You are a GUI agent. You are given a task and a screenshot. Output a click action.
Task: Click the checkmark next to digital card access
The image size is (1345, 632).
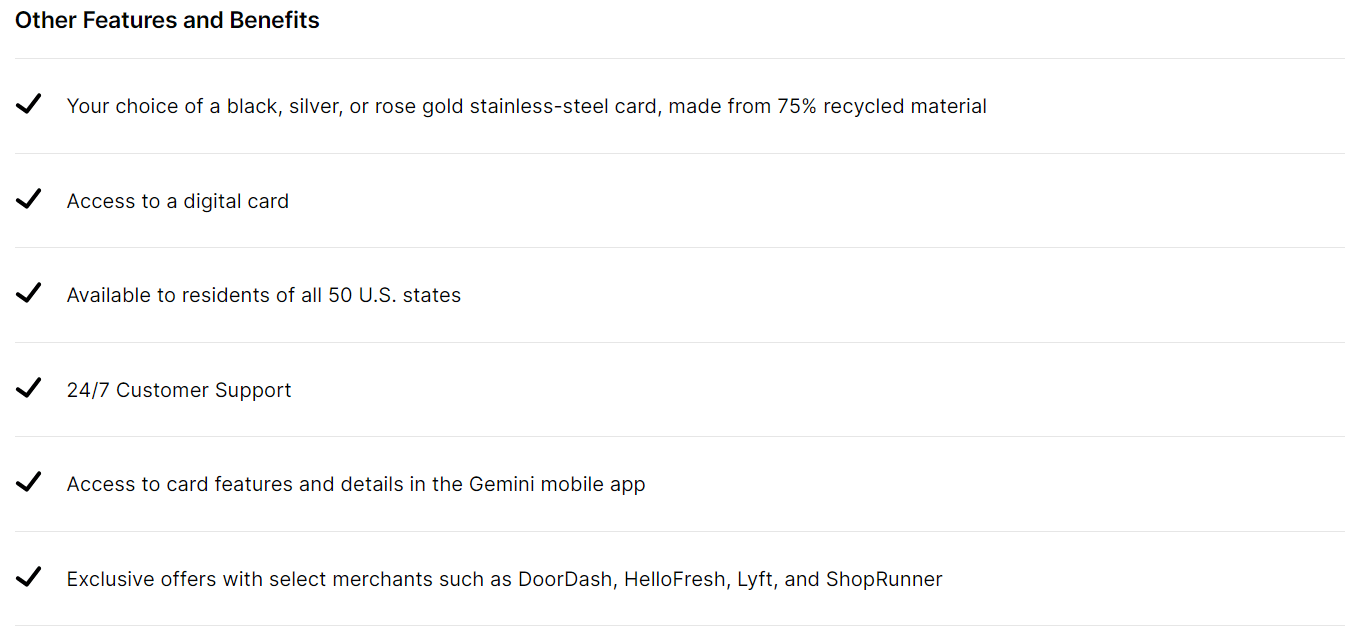coord(29,199)
